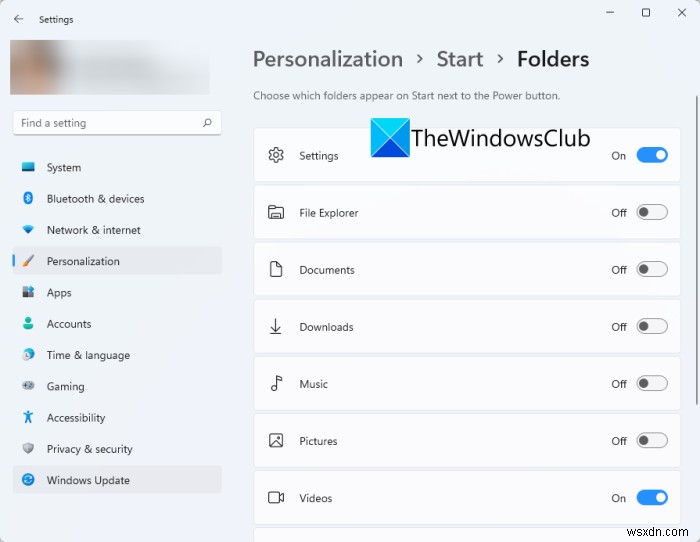Click the back arrow icon

point(18,19)
